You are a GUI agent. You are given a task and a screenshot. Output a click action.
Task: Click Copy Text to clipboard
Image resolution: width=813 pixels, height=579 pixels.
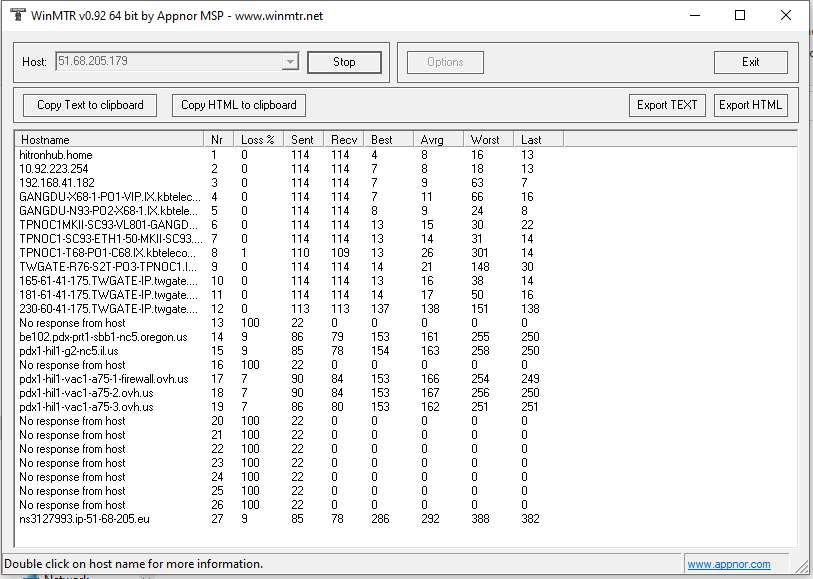pyautogui.click(x=90, y=105)
